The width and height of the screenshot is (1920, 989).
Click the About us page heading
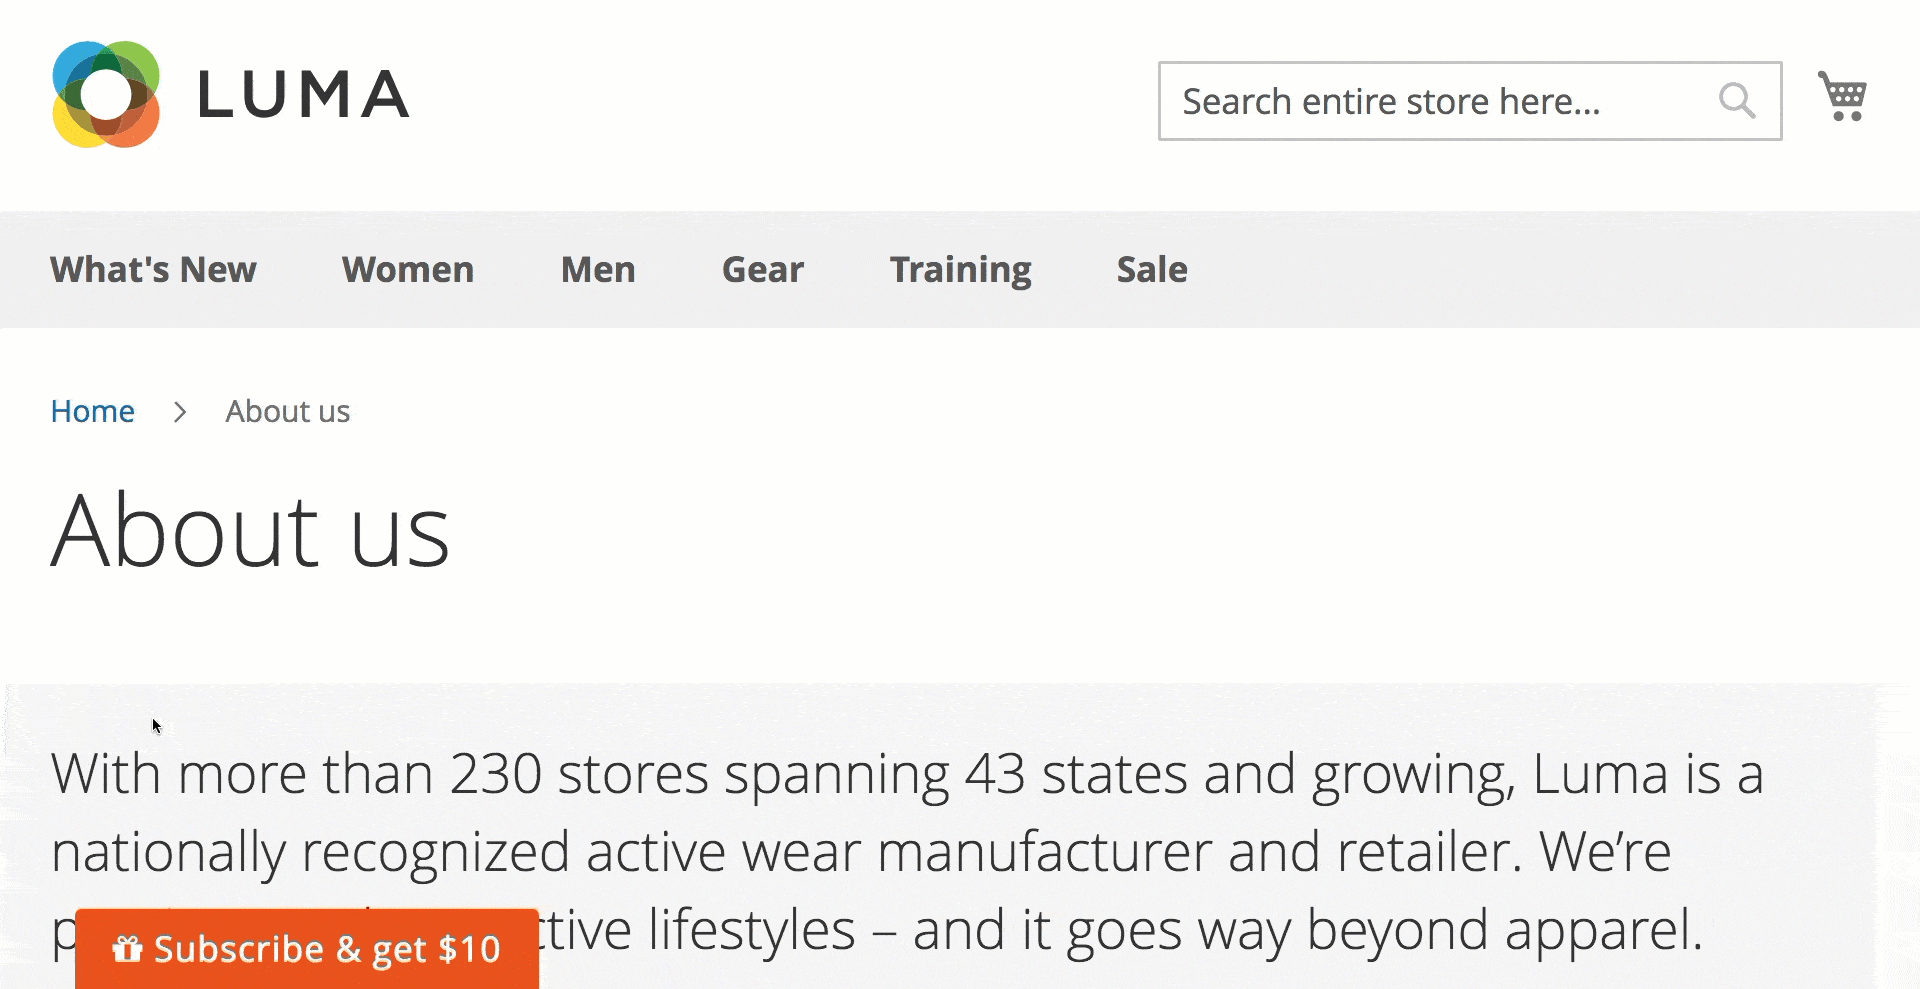(x=250, y=530)
